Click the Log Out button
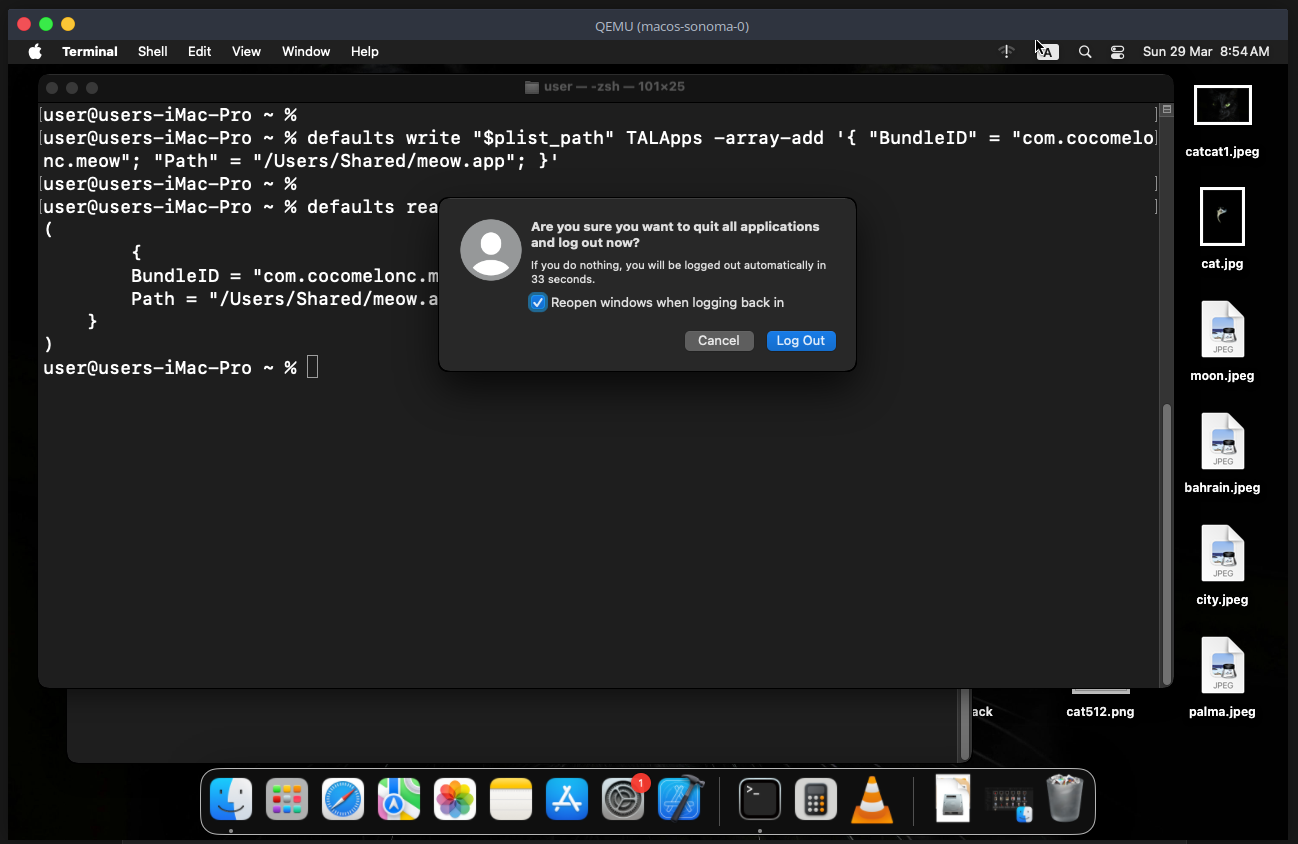The width and height of the screenshot is (1298, 844). (800, 341)
